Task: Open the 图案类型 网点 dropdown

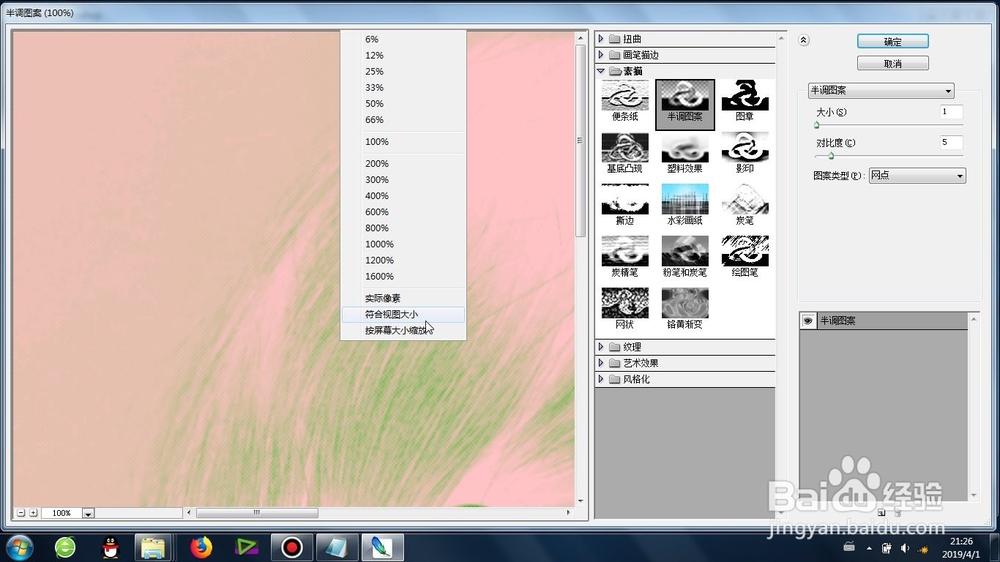Action: point(917,175)
